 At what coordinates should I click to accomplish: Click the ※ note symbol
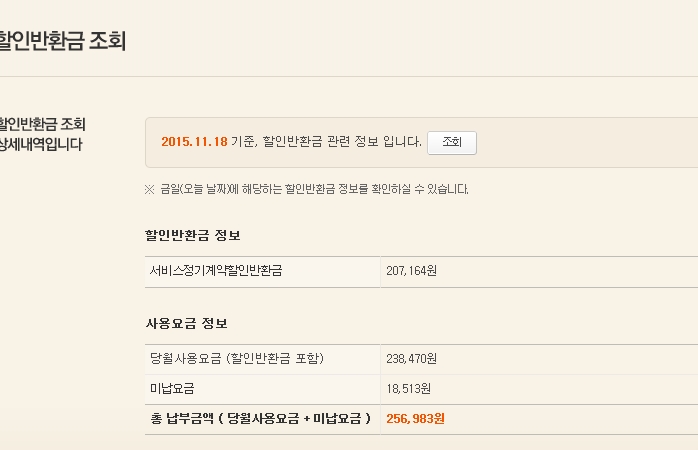click(x=150, y=189)
